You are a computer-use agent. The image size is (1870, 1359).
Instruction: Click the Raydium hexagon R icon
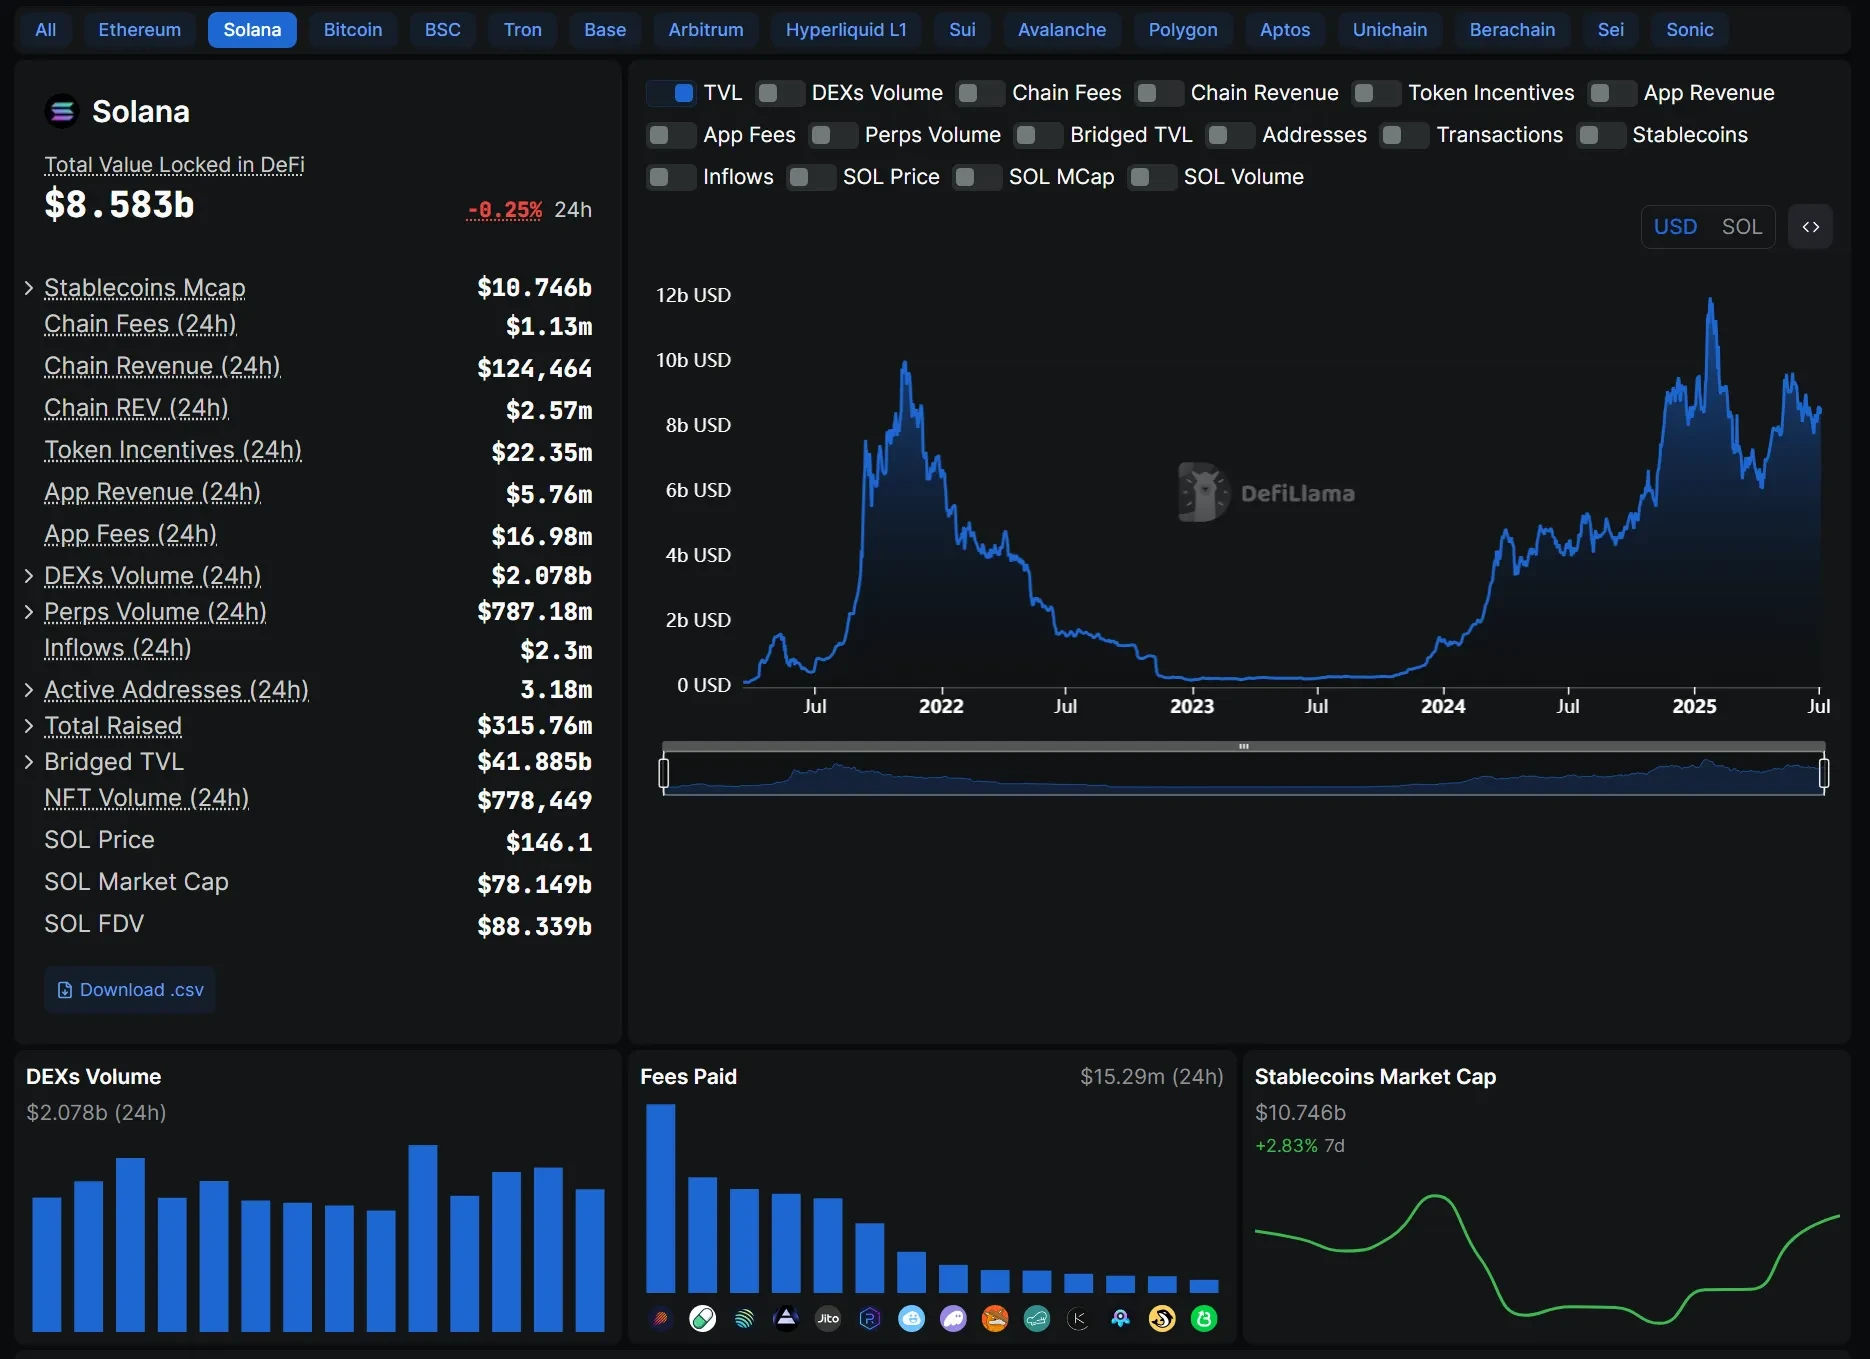[870, 1319]
